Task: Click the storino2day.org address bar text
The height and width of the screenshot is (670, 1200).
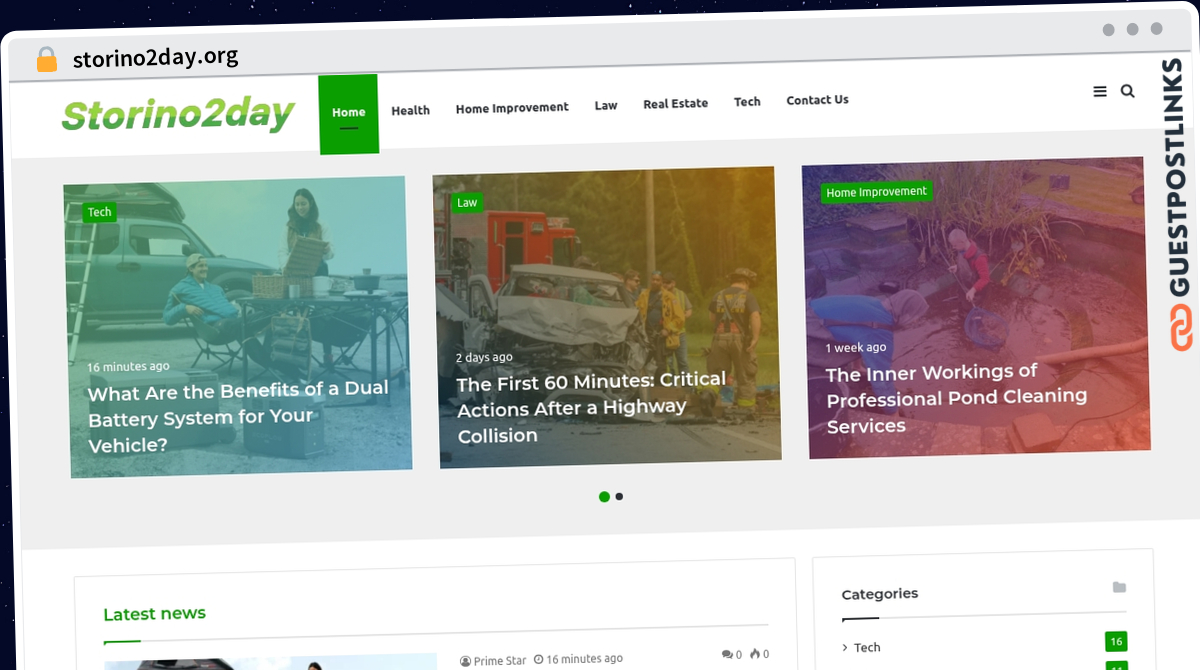Action: (x=156, y=57)
